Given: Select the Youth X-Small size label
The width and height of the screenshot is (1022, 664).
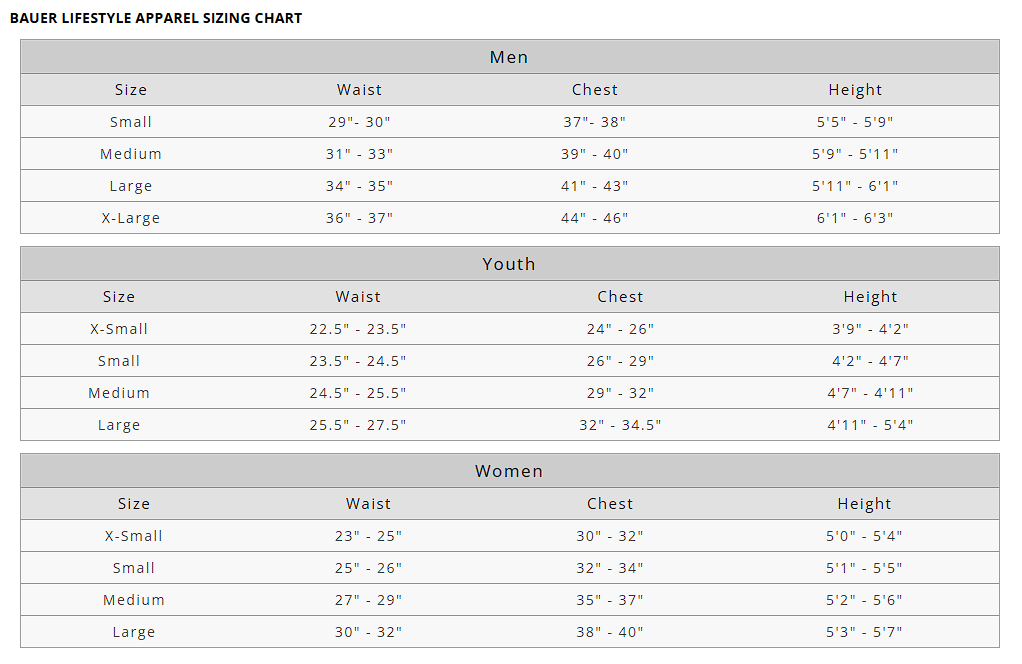Looking at the screenshot, I should [x=119, y=329].
